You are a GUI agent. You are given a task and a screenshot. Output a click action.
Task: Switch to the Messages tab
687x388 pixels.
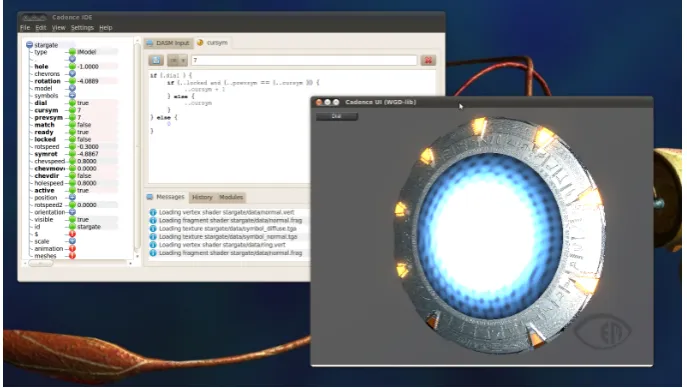click(166, 197)
